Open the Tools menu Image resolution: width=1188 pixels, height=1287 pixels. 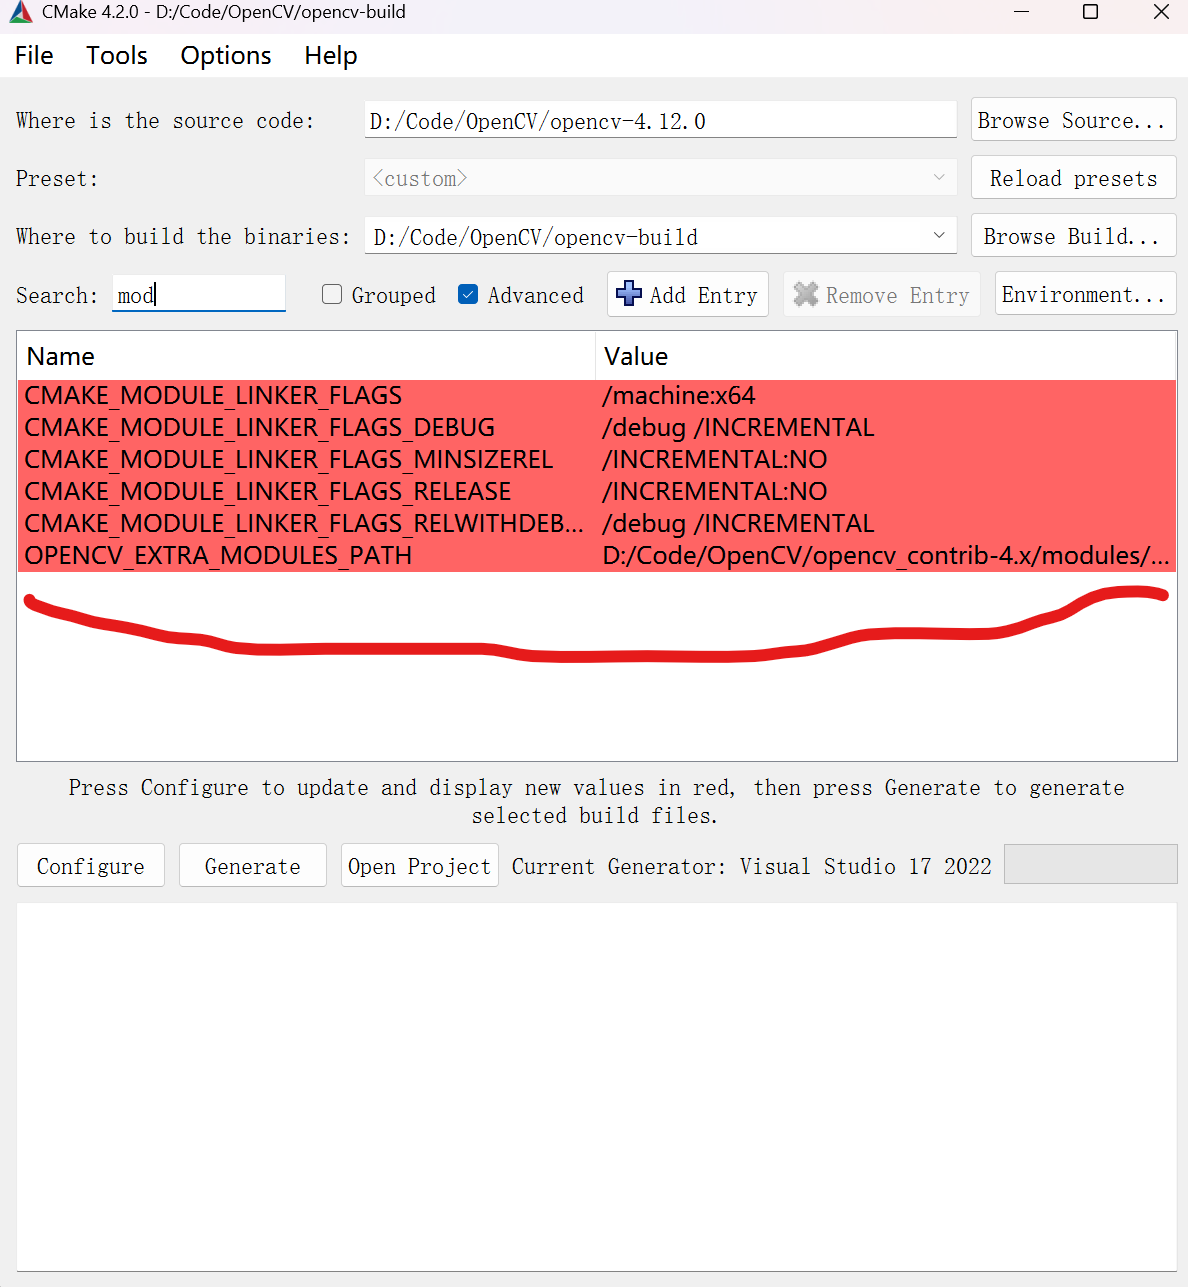116,56
